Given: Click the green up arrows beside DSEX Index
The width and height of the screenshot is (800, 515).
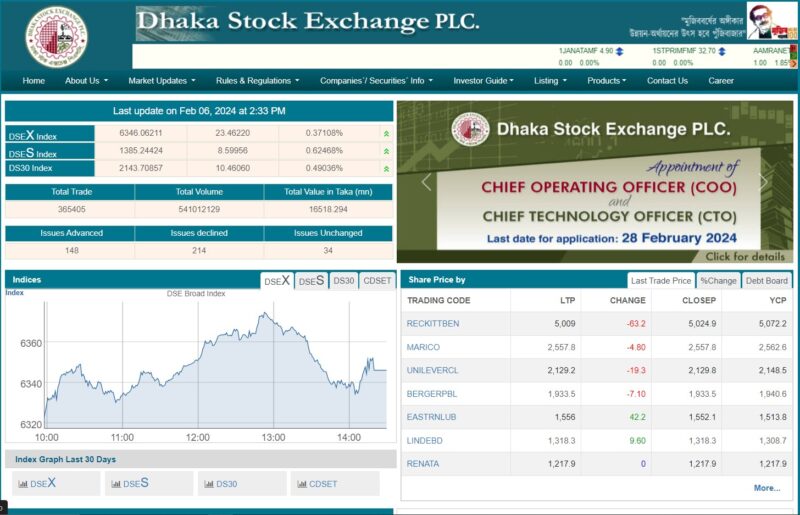Looking at the screenshot, I should [x=386, y=133].
